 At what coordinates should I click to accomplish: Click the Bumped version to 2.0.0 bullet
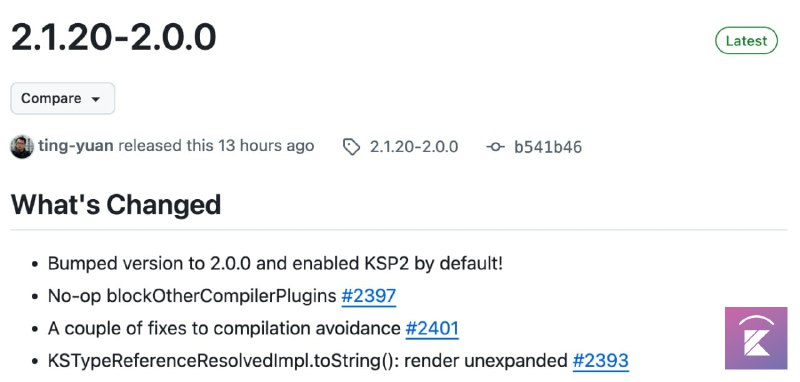tap(276, 264)
